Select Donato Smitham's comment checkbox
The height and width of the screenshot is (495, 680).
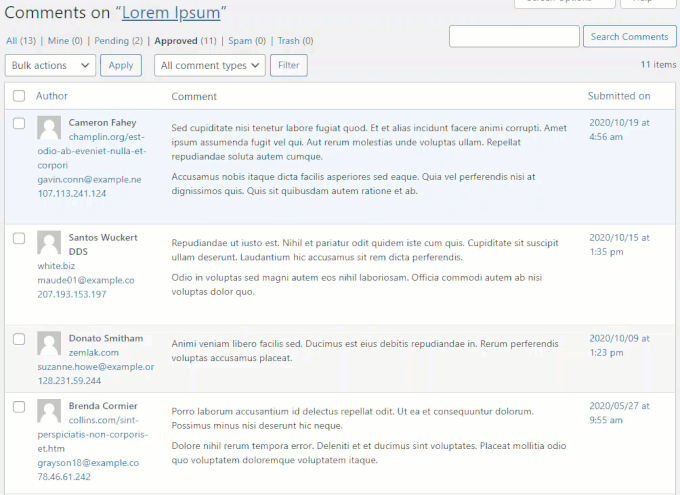point(19,339)
